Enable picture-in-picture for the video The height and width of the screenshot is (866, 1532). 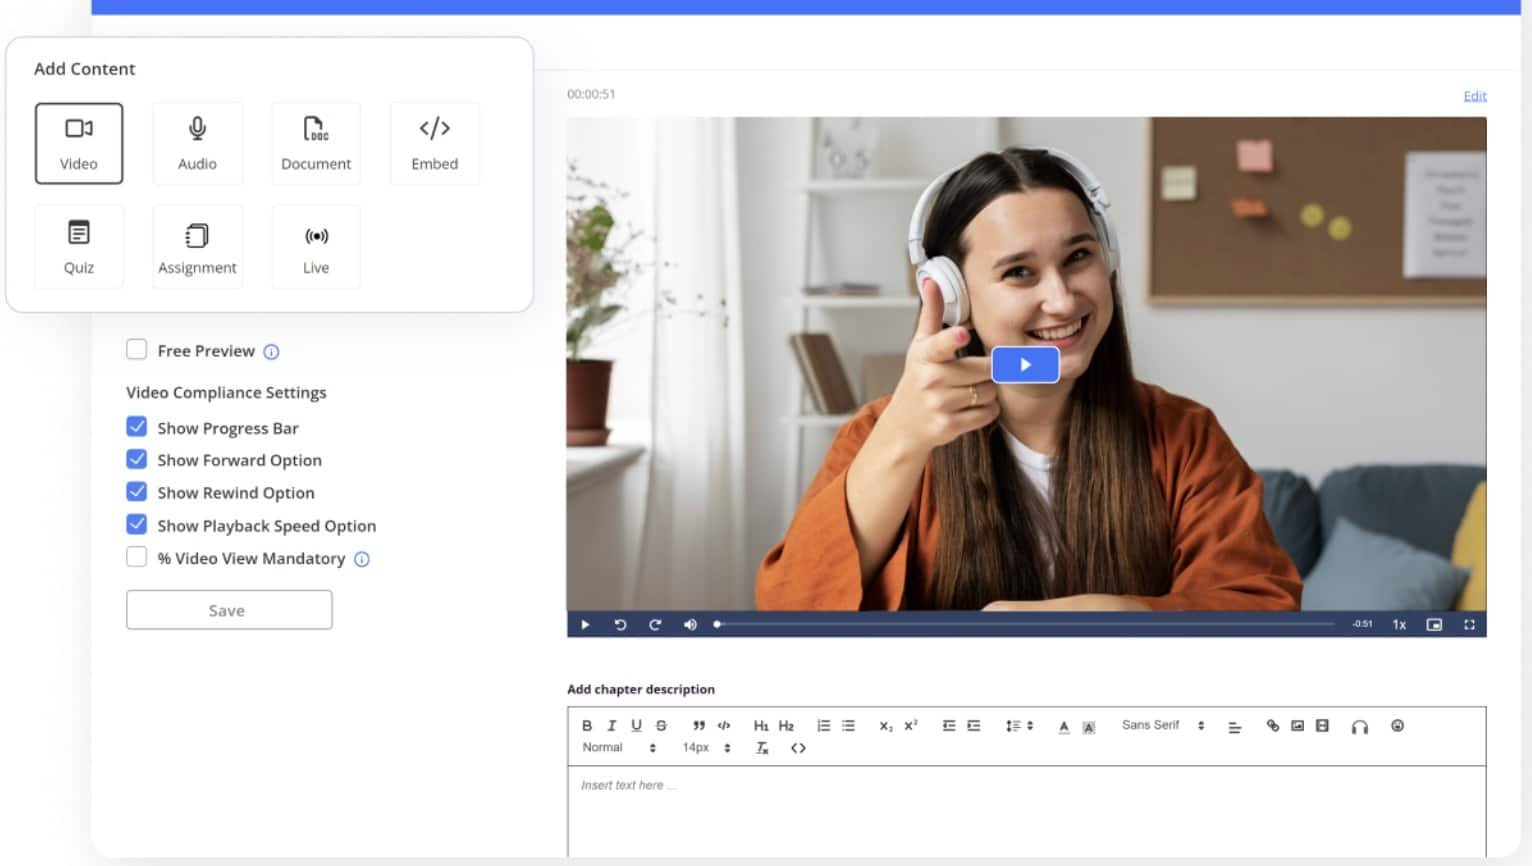1434,625
